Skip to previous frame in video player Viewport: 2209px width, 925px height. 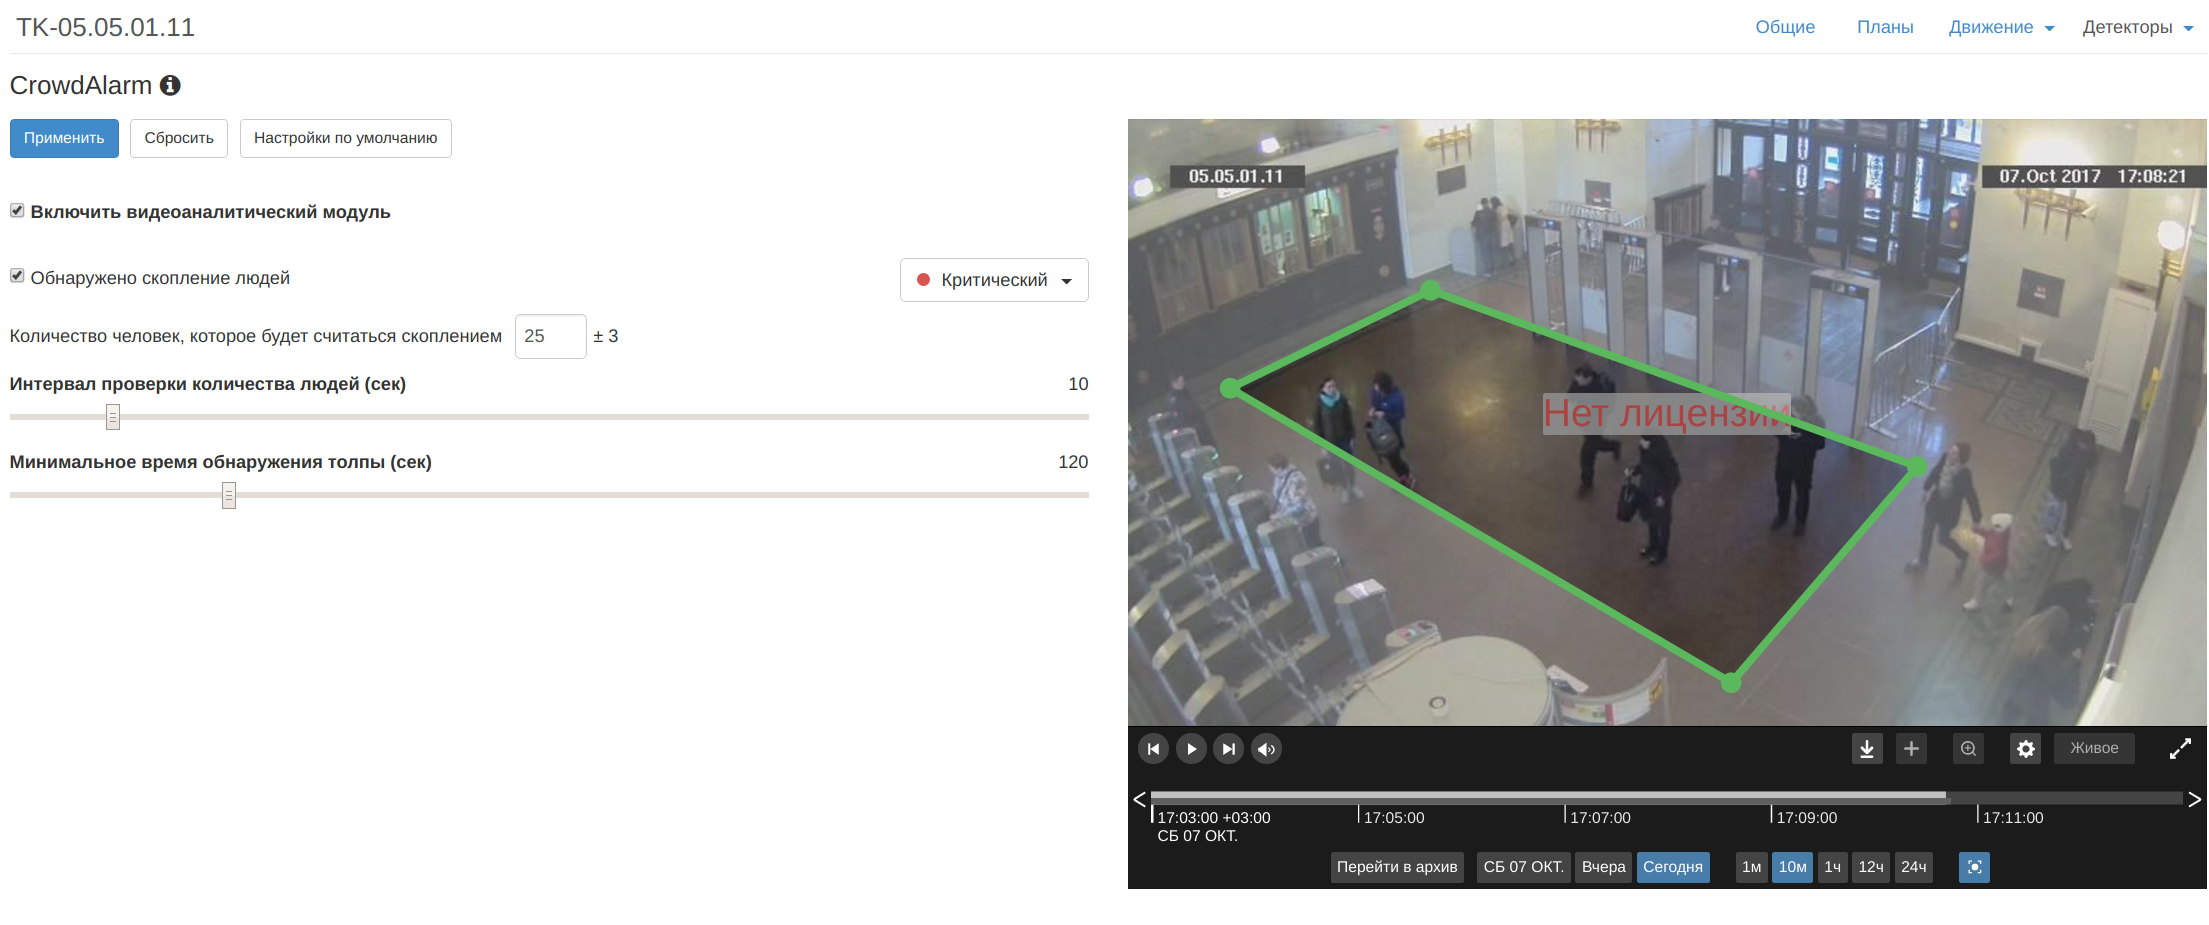1153,749
